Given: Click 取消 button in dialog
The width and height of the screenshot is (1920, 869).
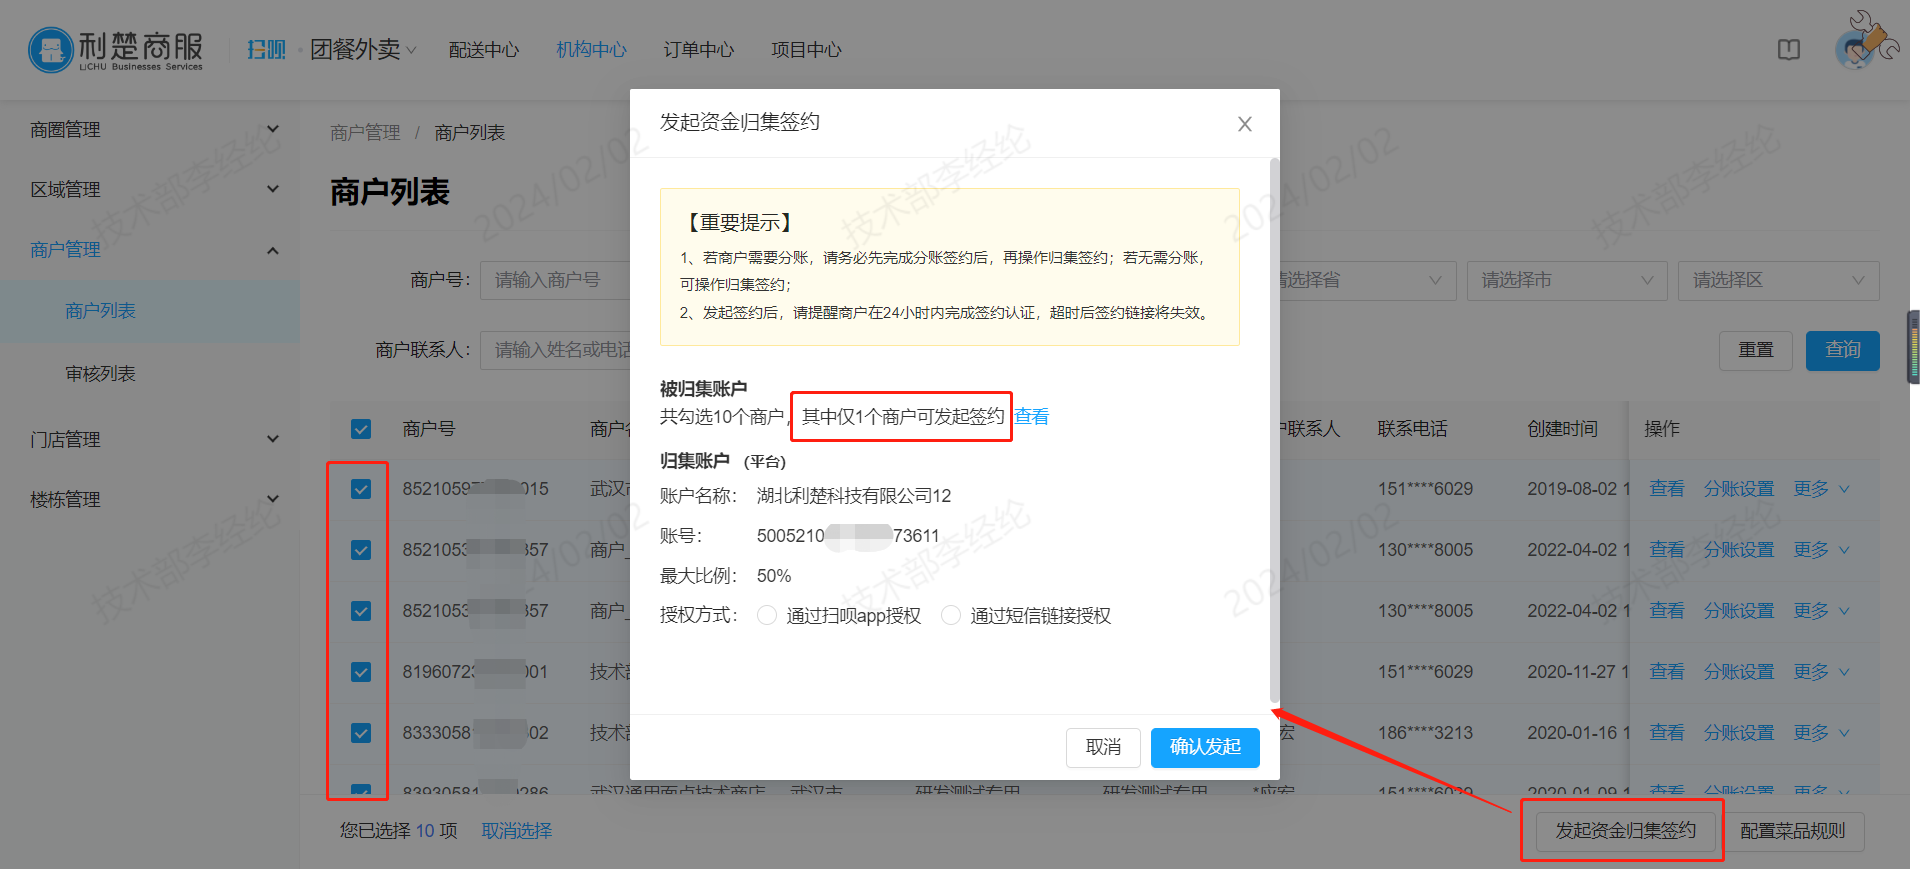Looking at the screenshot, I should click(x=1103, y=747).
